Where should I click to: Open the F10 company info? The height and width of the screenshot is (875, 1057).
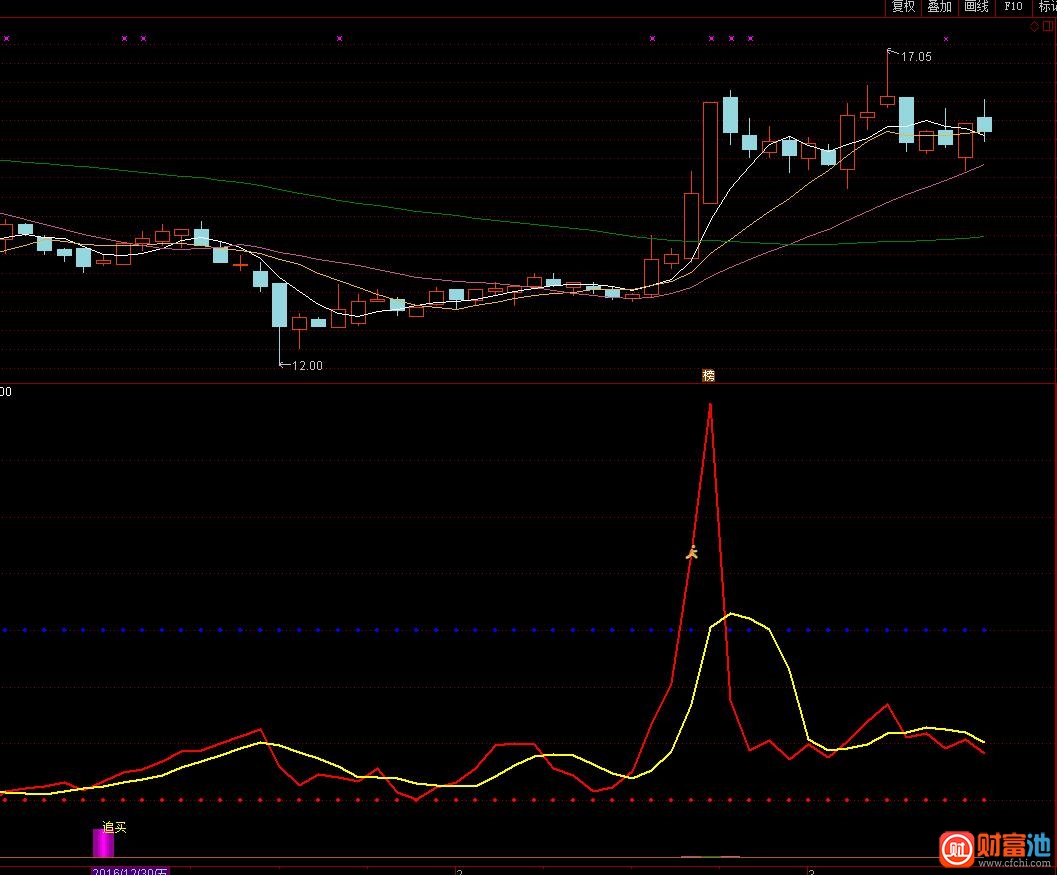[x=1013, y=7]
